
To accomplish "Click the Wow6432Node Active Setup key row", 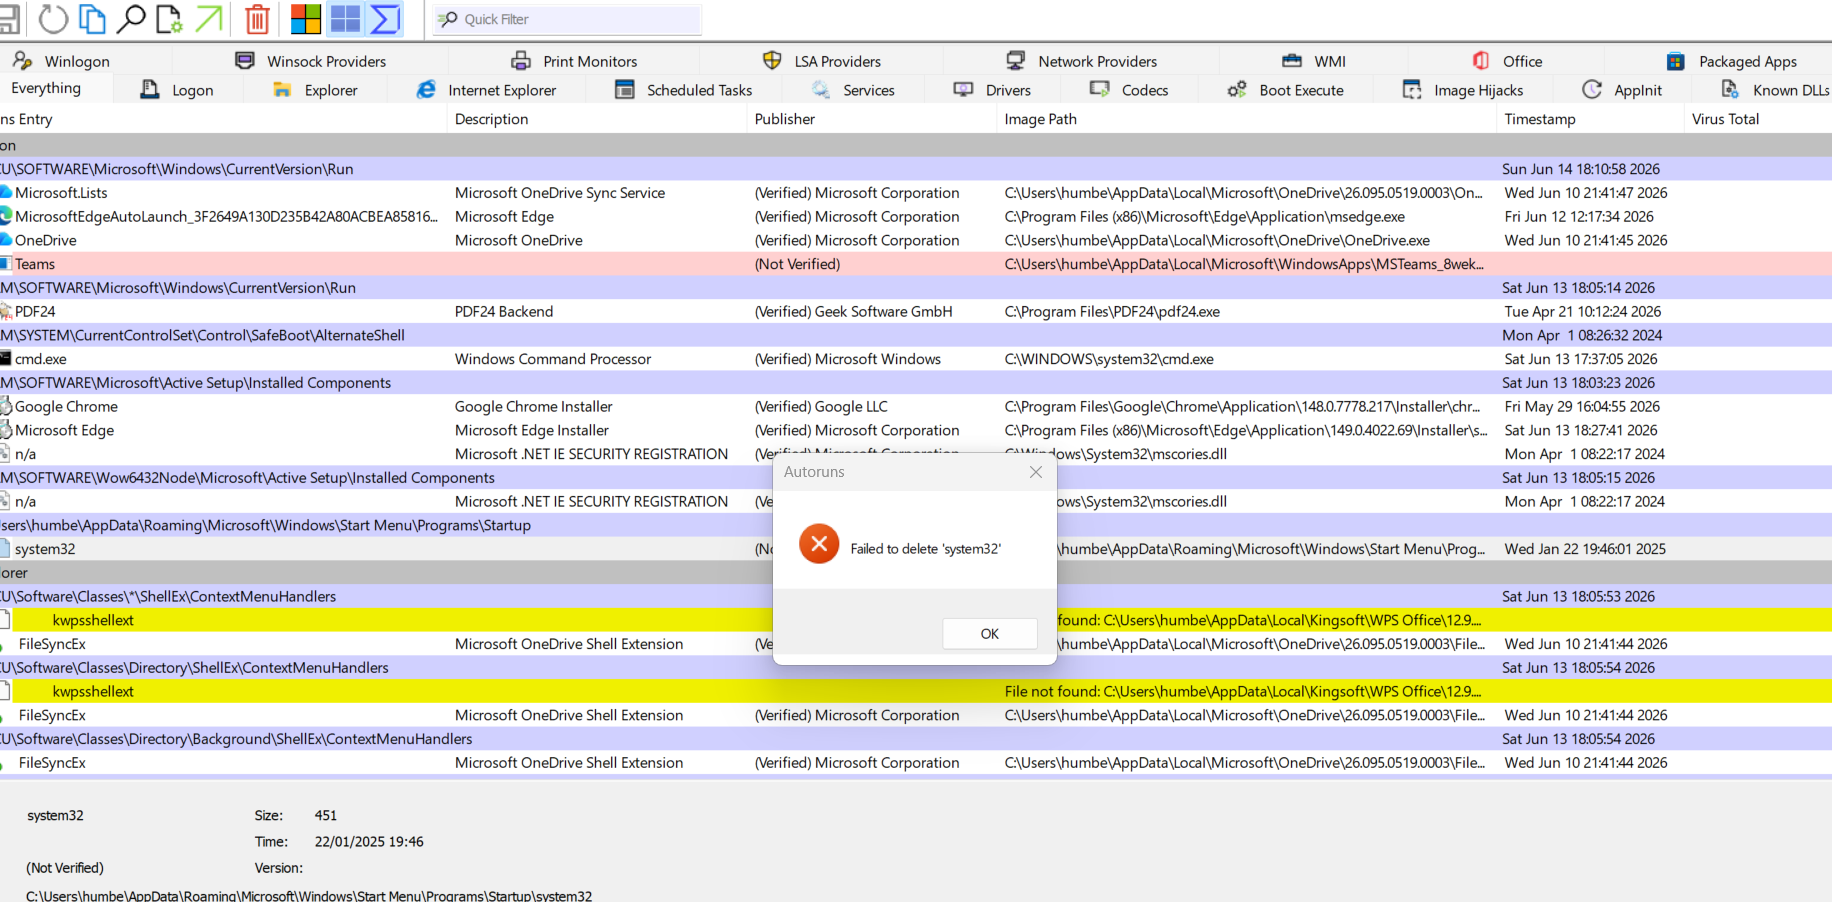I will 916,478.
